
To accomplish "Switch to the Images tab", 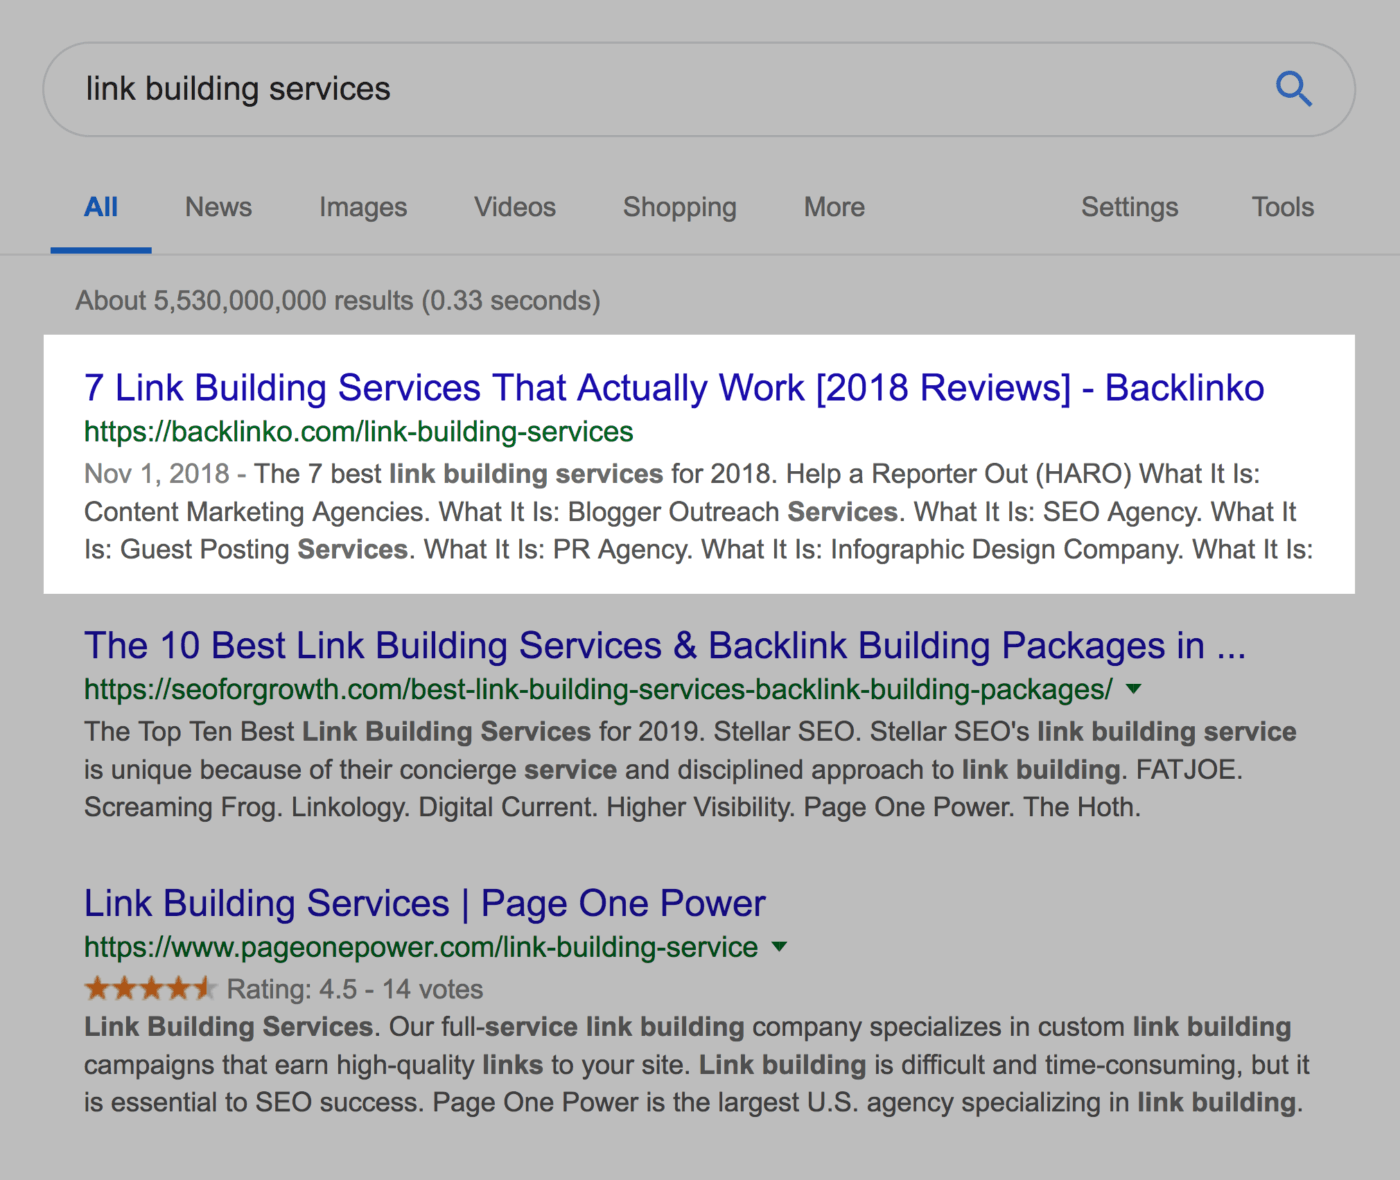I will pyautogui.click(x=363, y=207).
